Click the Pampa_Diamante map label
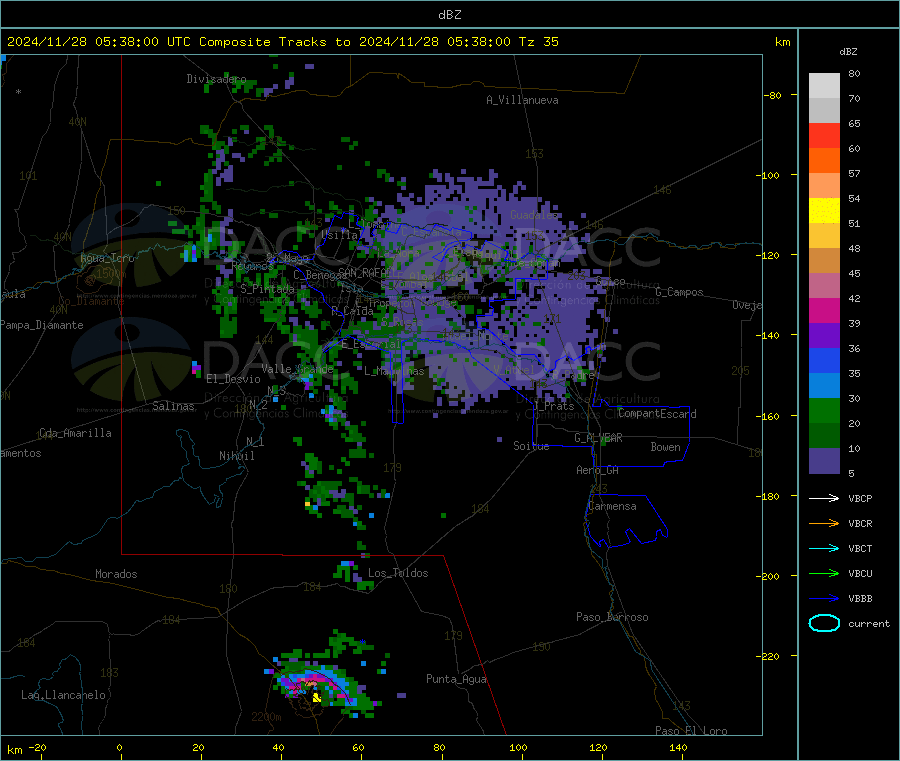 (42, 325)
